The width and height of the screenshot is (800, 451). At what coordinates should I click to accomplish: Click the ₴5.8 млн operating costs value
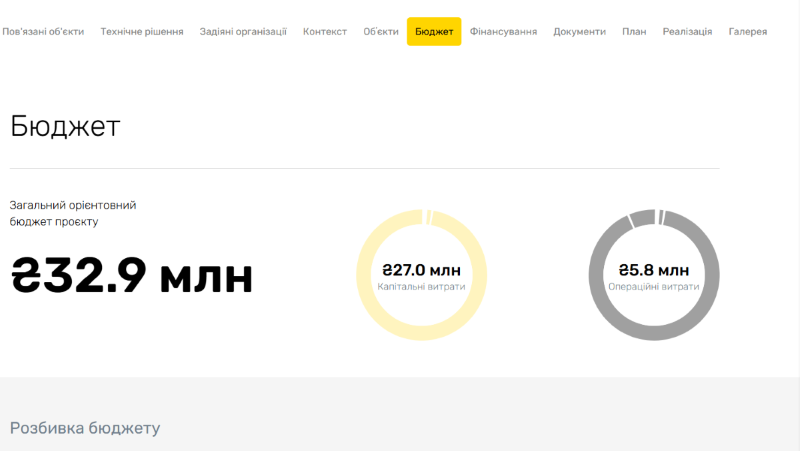click(654, 270)
